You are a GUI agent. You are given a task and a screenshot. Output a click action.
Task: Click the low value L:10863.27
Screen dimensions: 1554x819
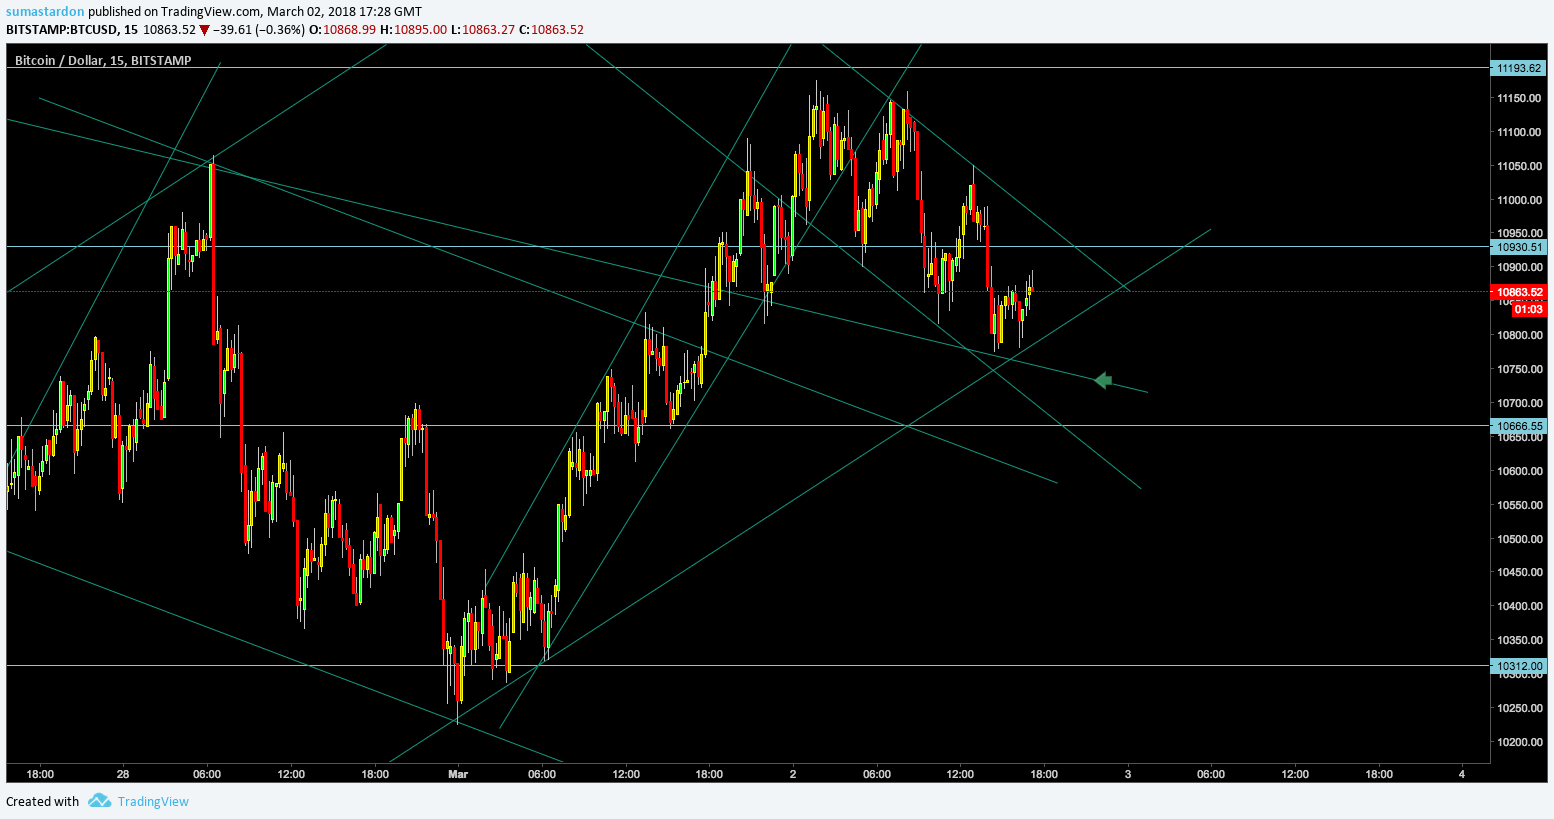(482, 30)
